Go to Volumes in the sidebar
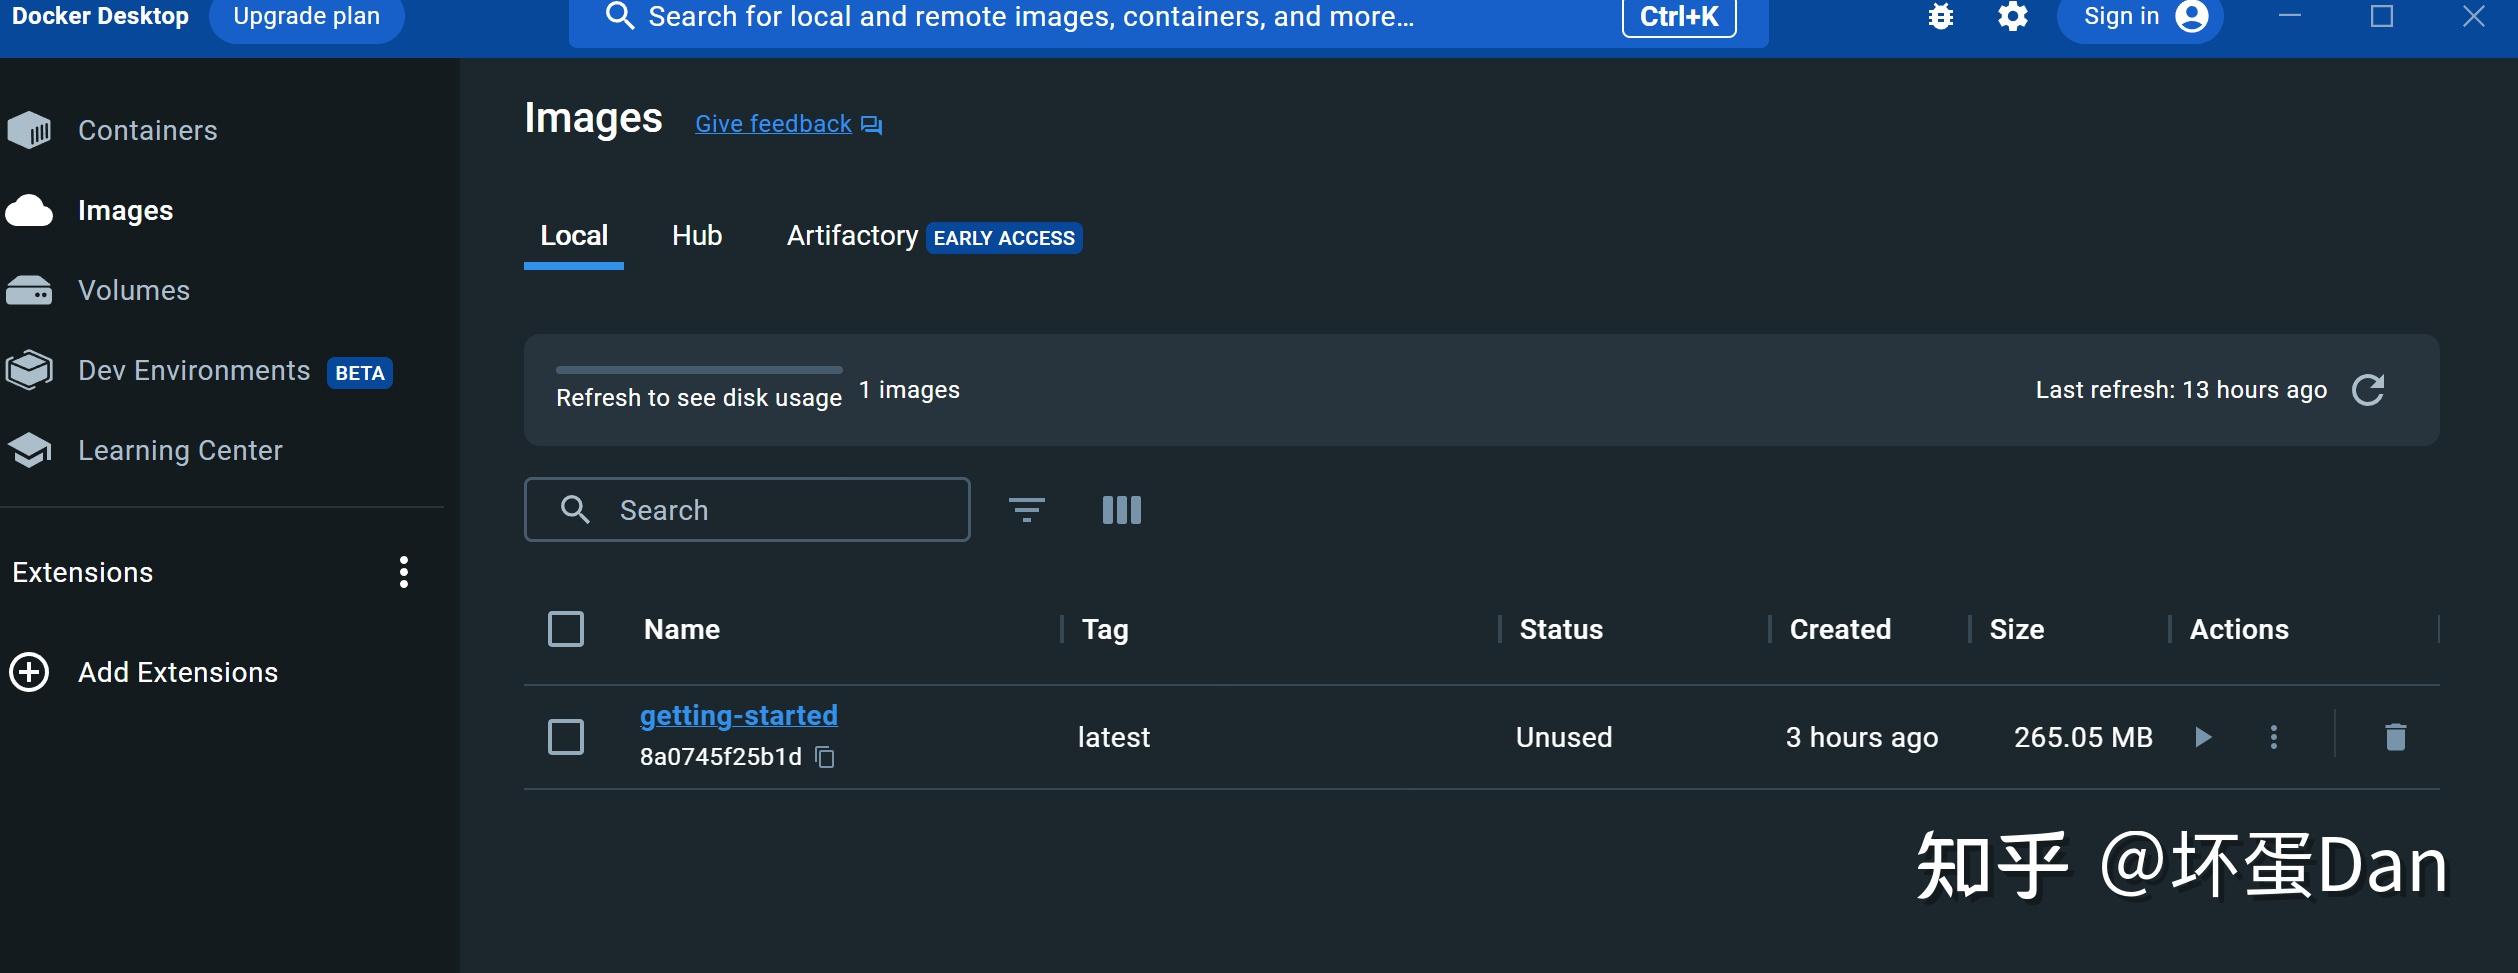The width and height of the screenshot is (2518, 973). pyautogui.click(x=134, y=290)
